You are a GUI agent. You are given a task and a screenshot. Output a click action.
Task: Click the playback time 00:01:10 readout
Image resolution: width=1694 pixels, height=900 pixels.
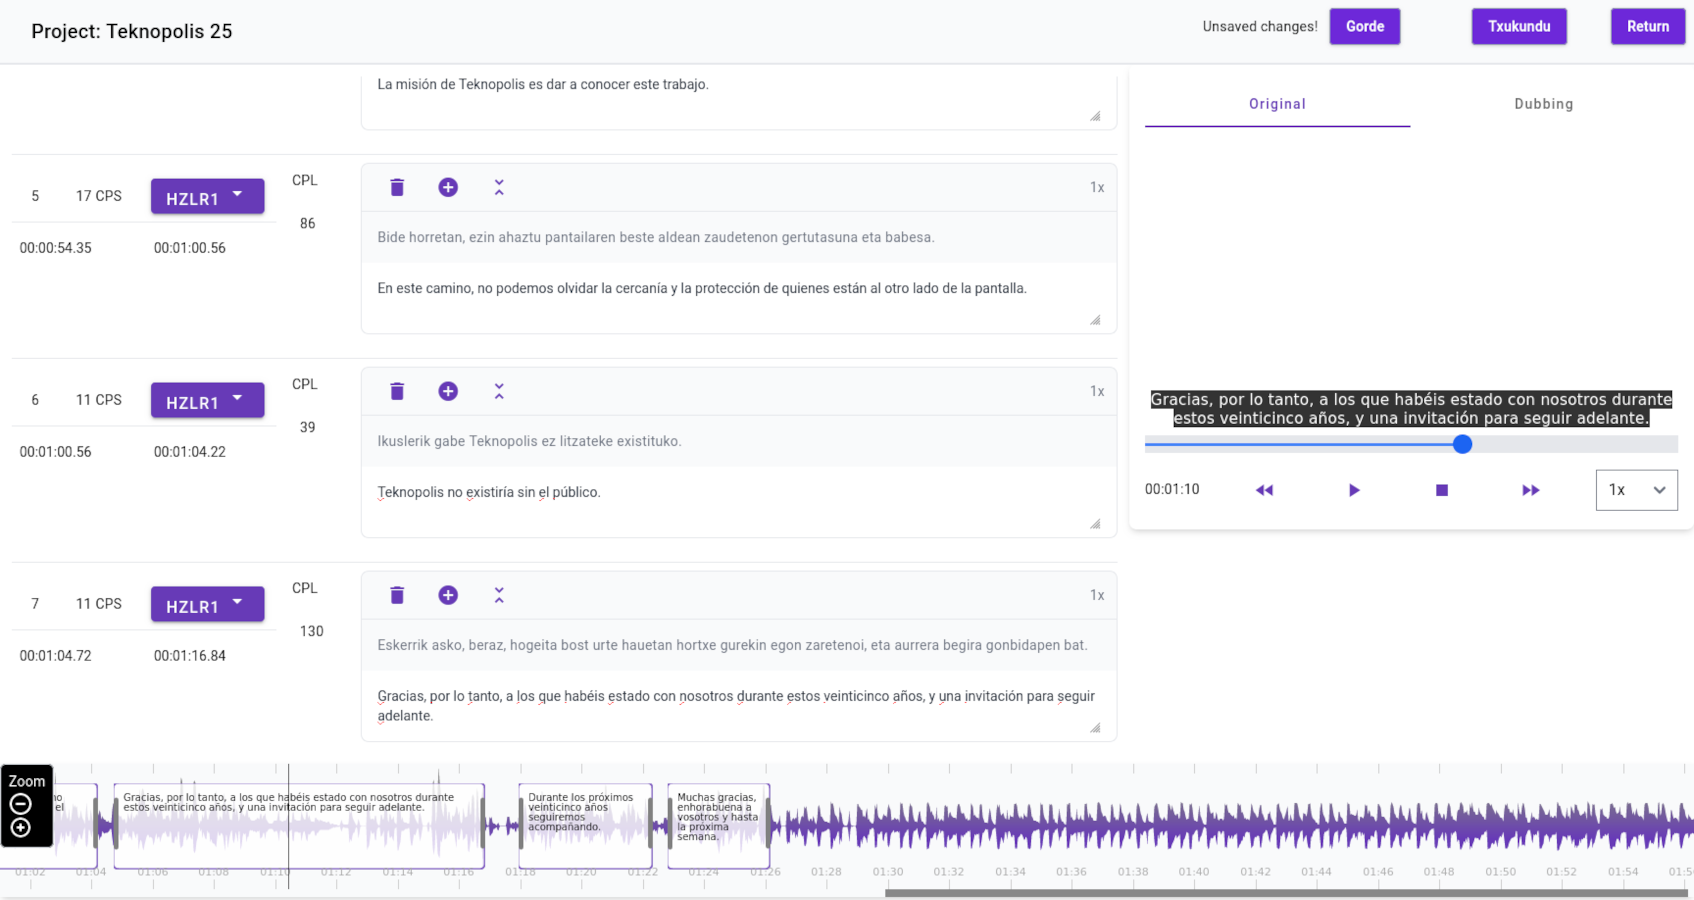pos(1172,490)
